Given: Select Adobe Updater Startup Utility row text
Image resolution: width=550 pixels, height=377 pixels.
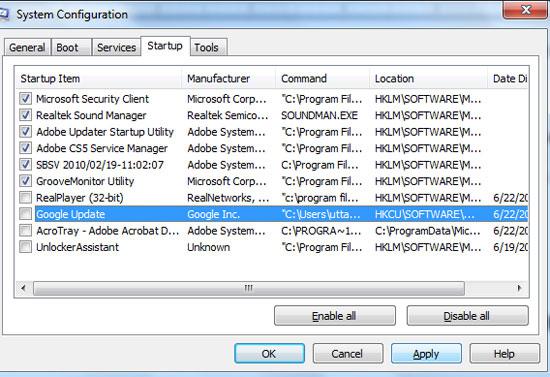Looking at the screenshot, I should click(105, 132).
